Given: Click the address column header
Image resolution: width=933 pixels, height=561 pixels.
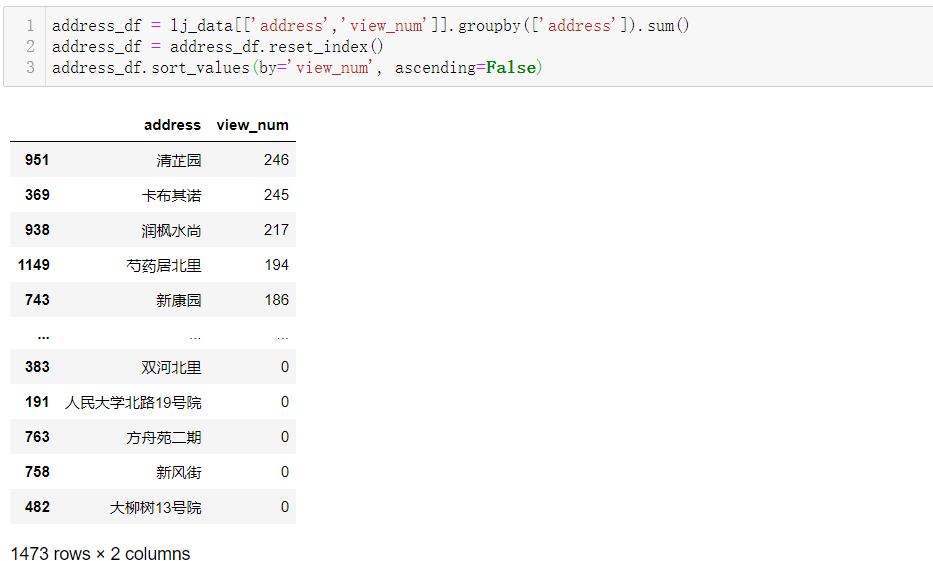Looking at the screenshot, I should [x=173, y=125].
